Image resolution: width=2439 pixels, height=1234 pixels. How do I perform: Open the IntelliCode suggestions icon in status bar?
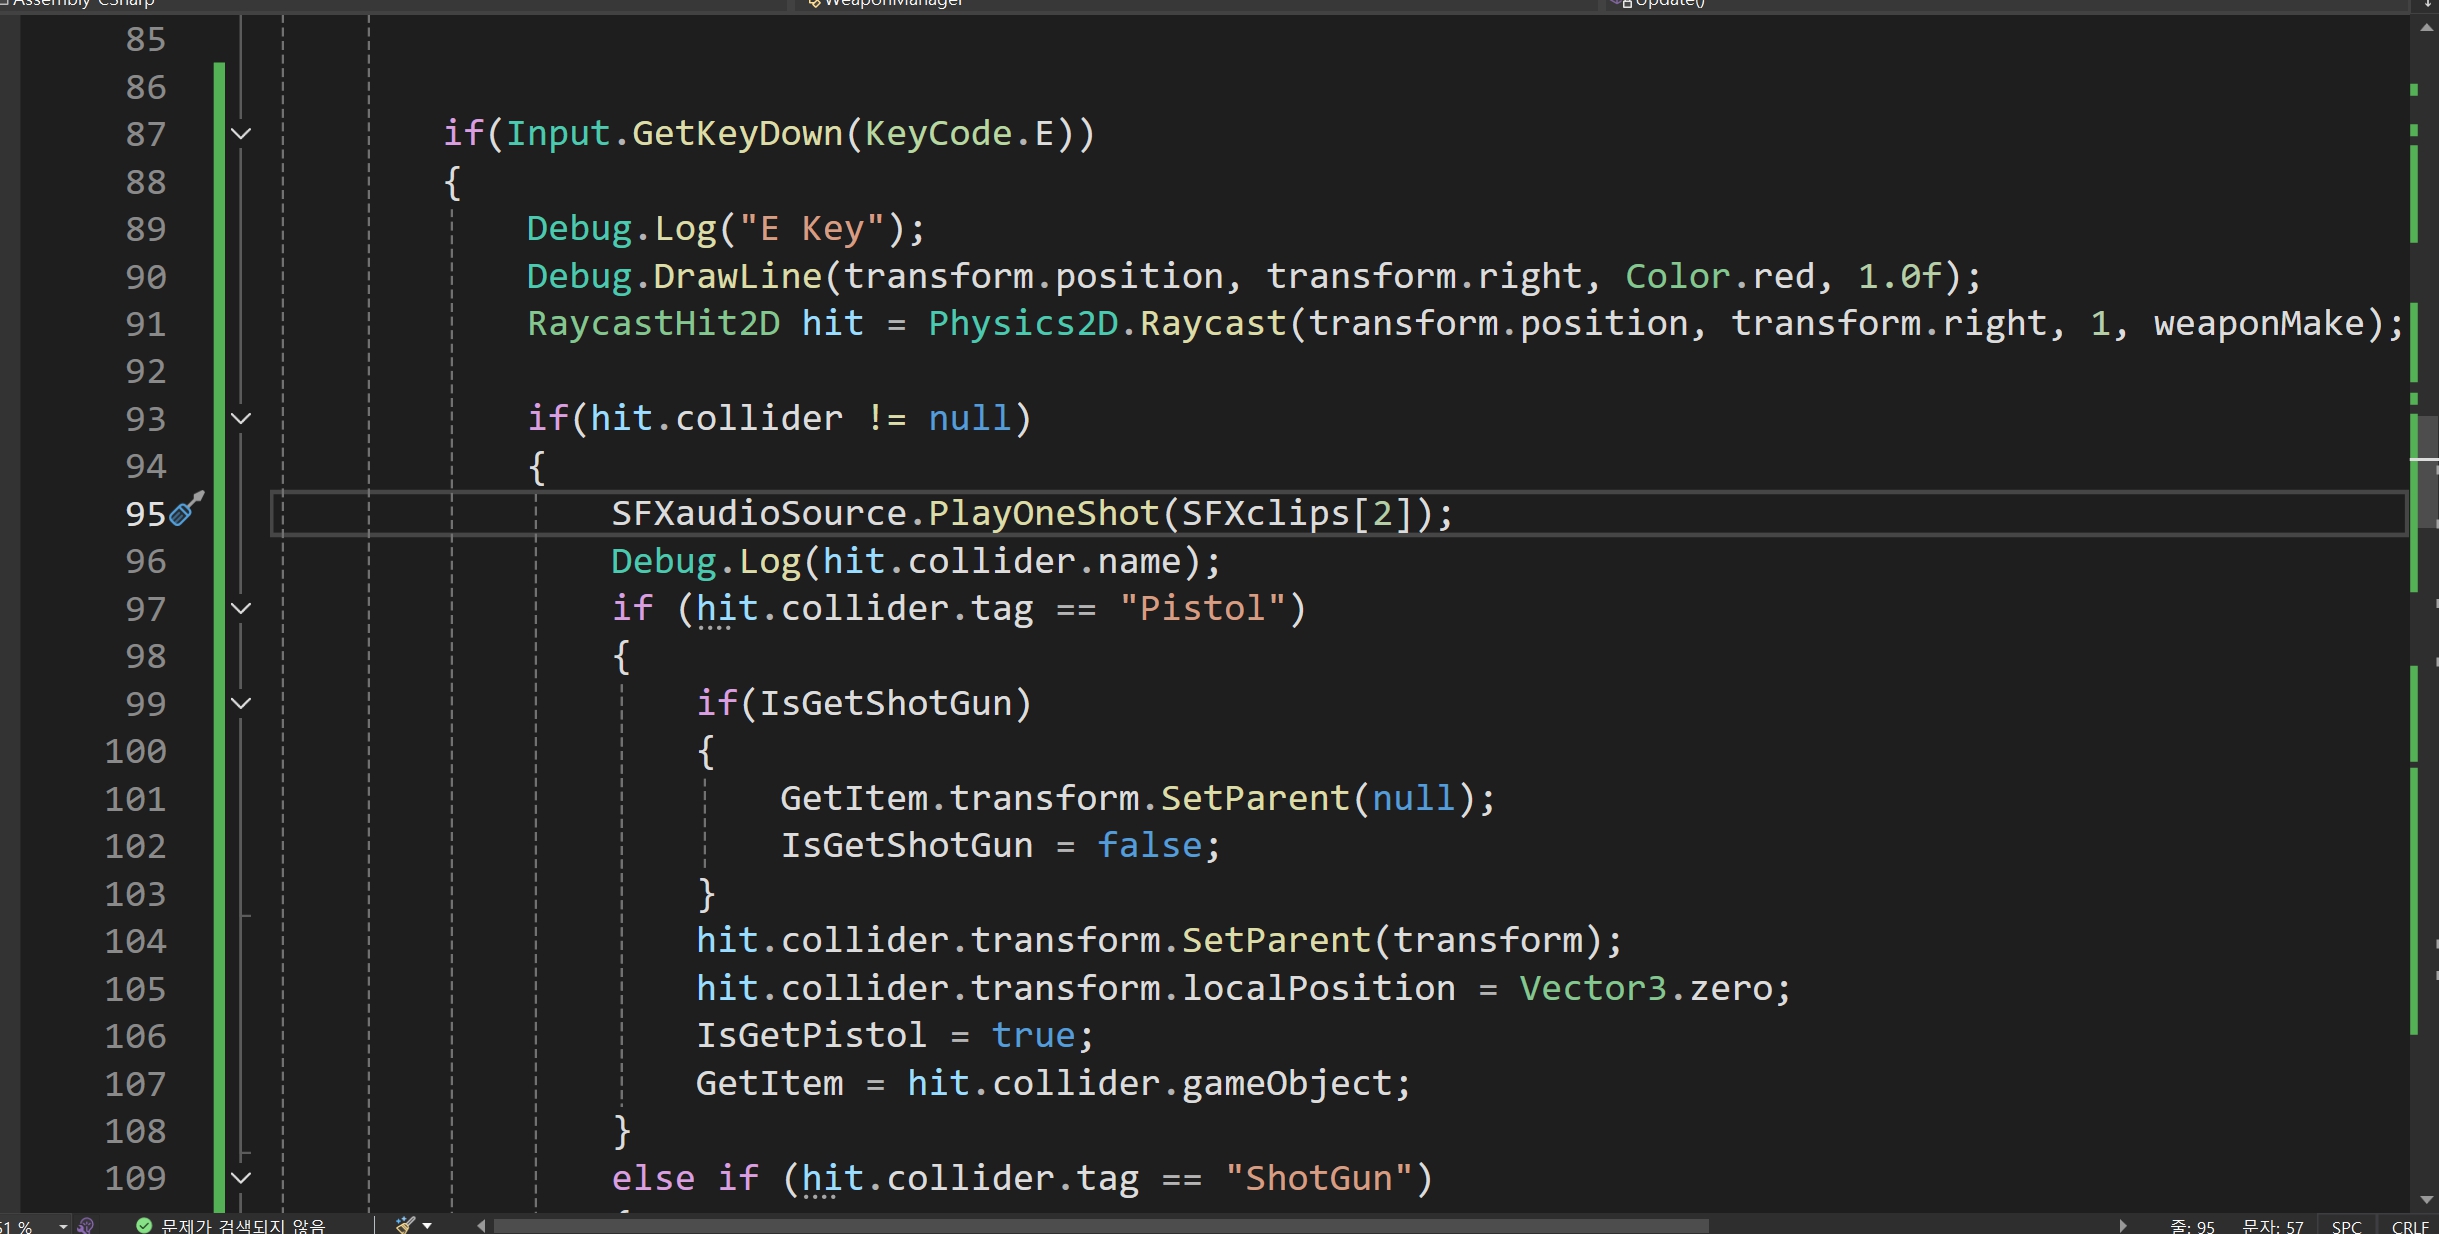(86, 1225)
